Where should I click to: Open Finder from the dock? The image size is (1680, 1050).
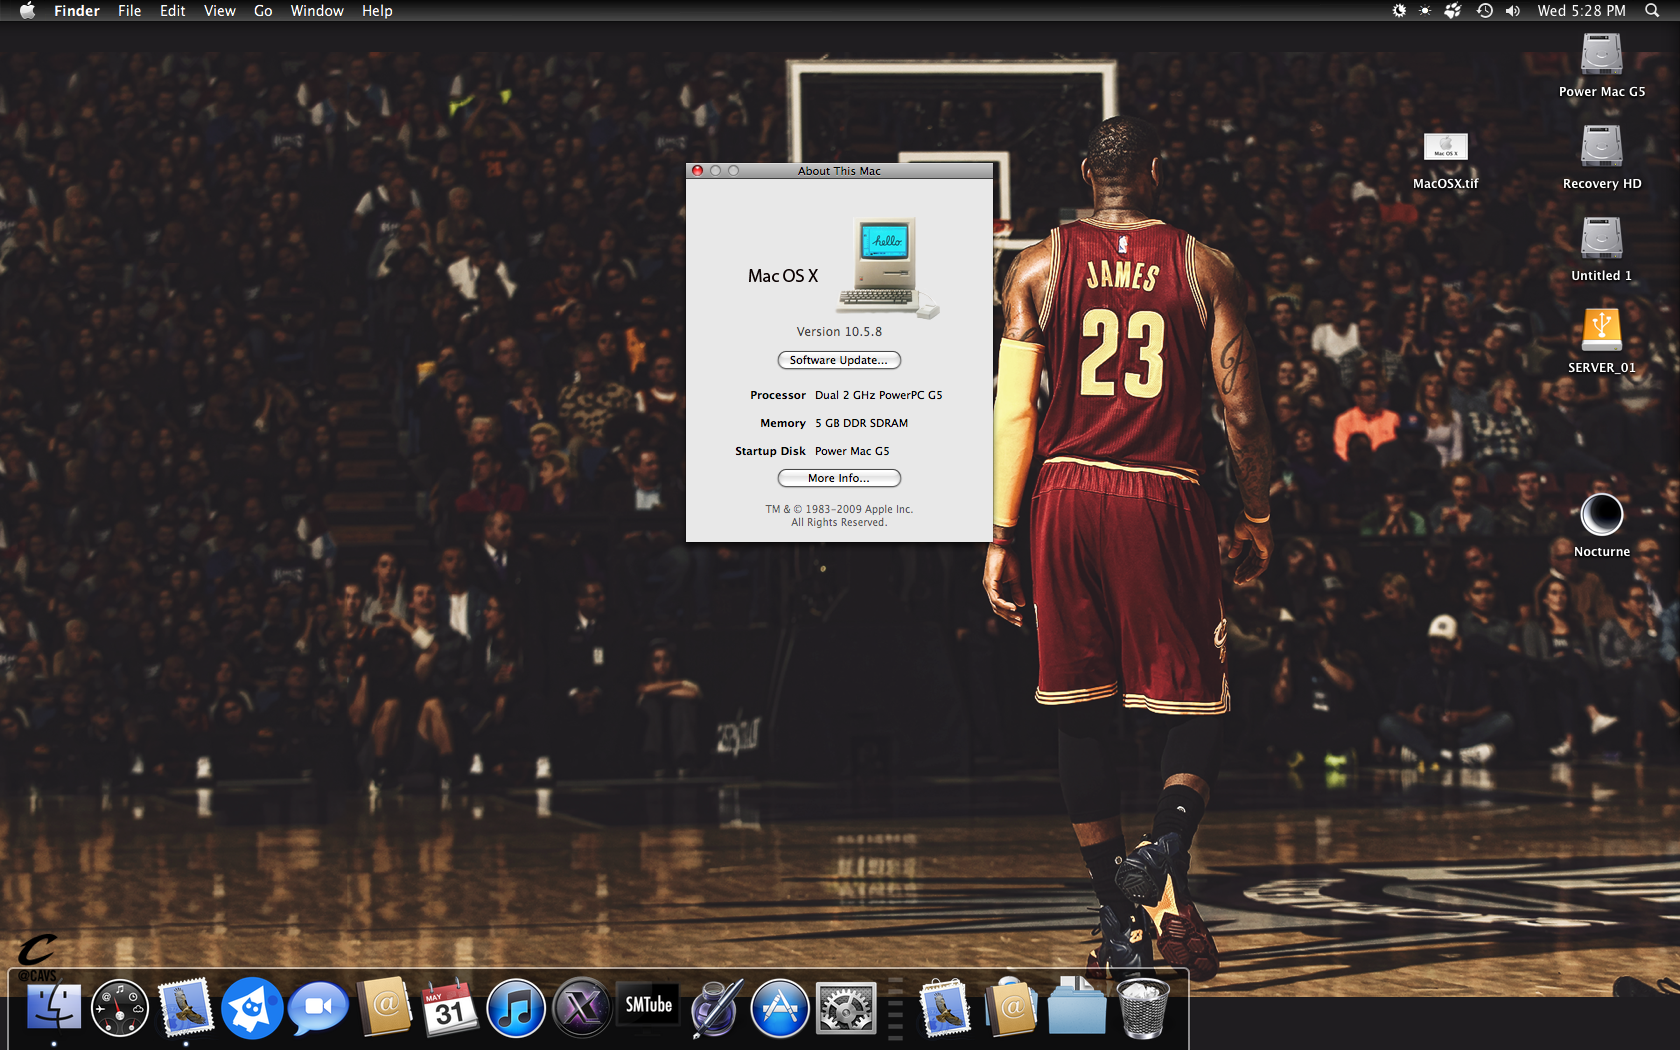tap(54, 1007)
